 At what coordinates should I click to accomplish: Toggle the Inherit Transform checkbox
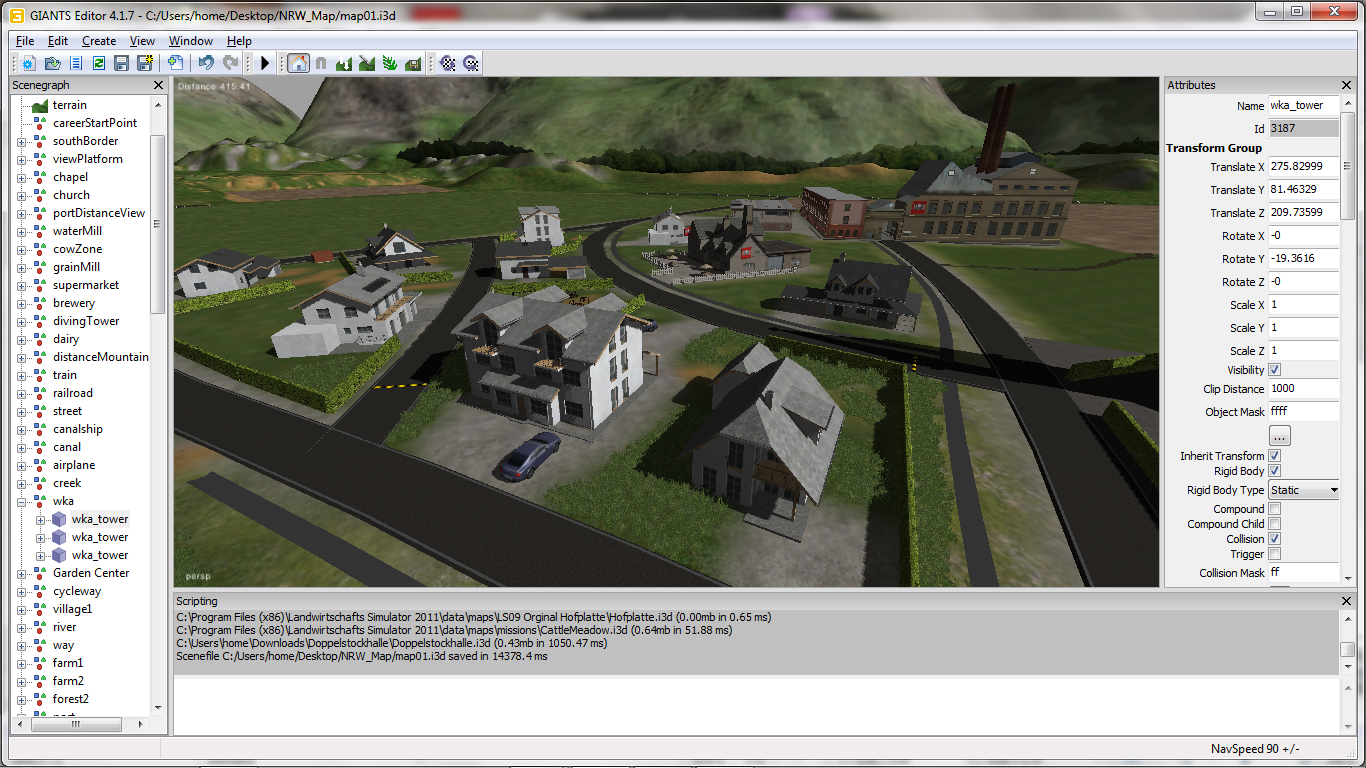(x=1275, y=456)
